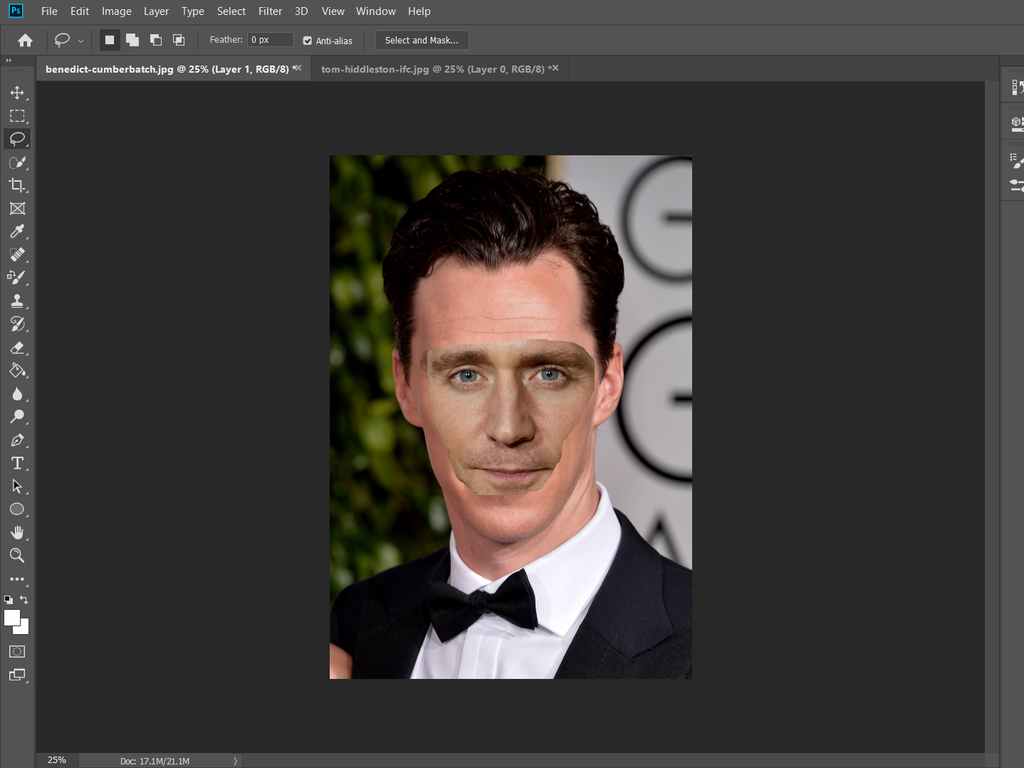Select the Zoom tool
1024x768 pixels.
pyautogui.click(x=16, y=555)
